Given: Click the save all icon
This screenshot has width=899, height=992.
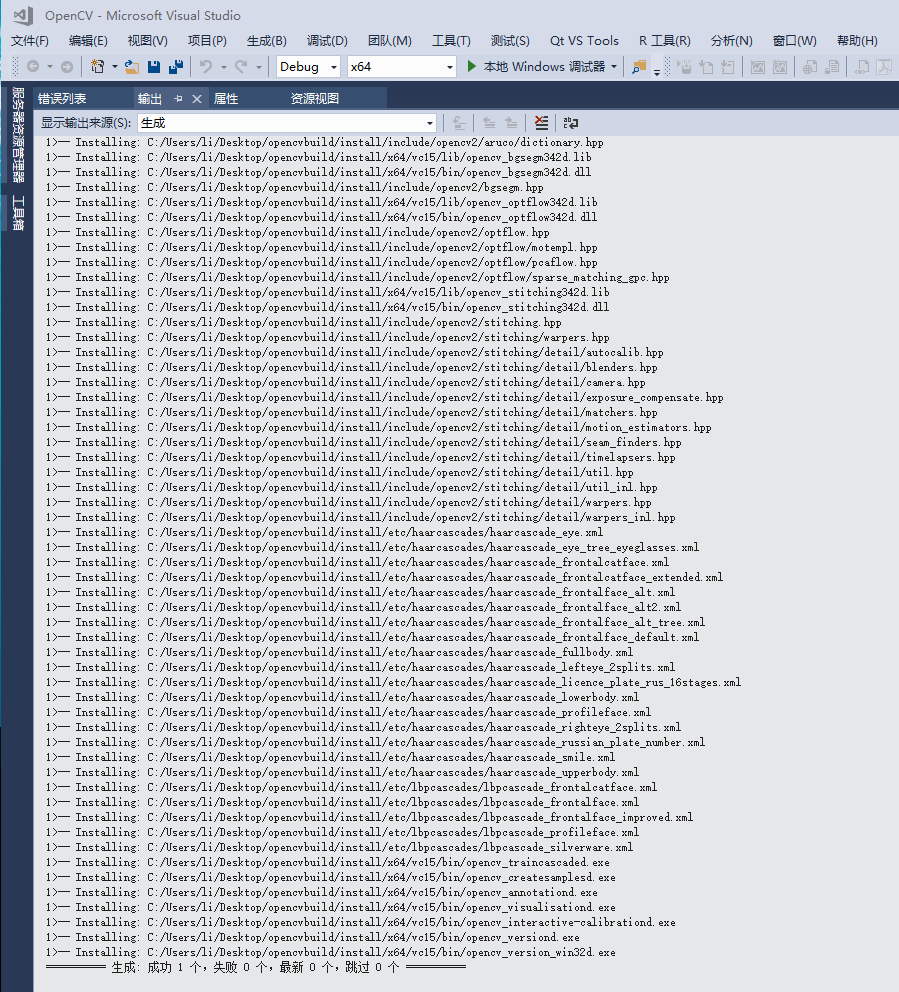Looking at the screenshot, I should [x=176, y=66].
